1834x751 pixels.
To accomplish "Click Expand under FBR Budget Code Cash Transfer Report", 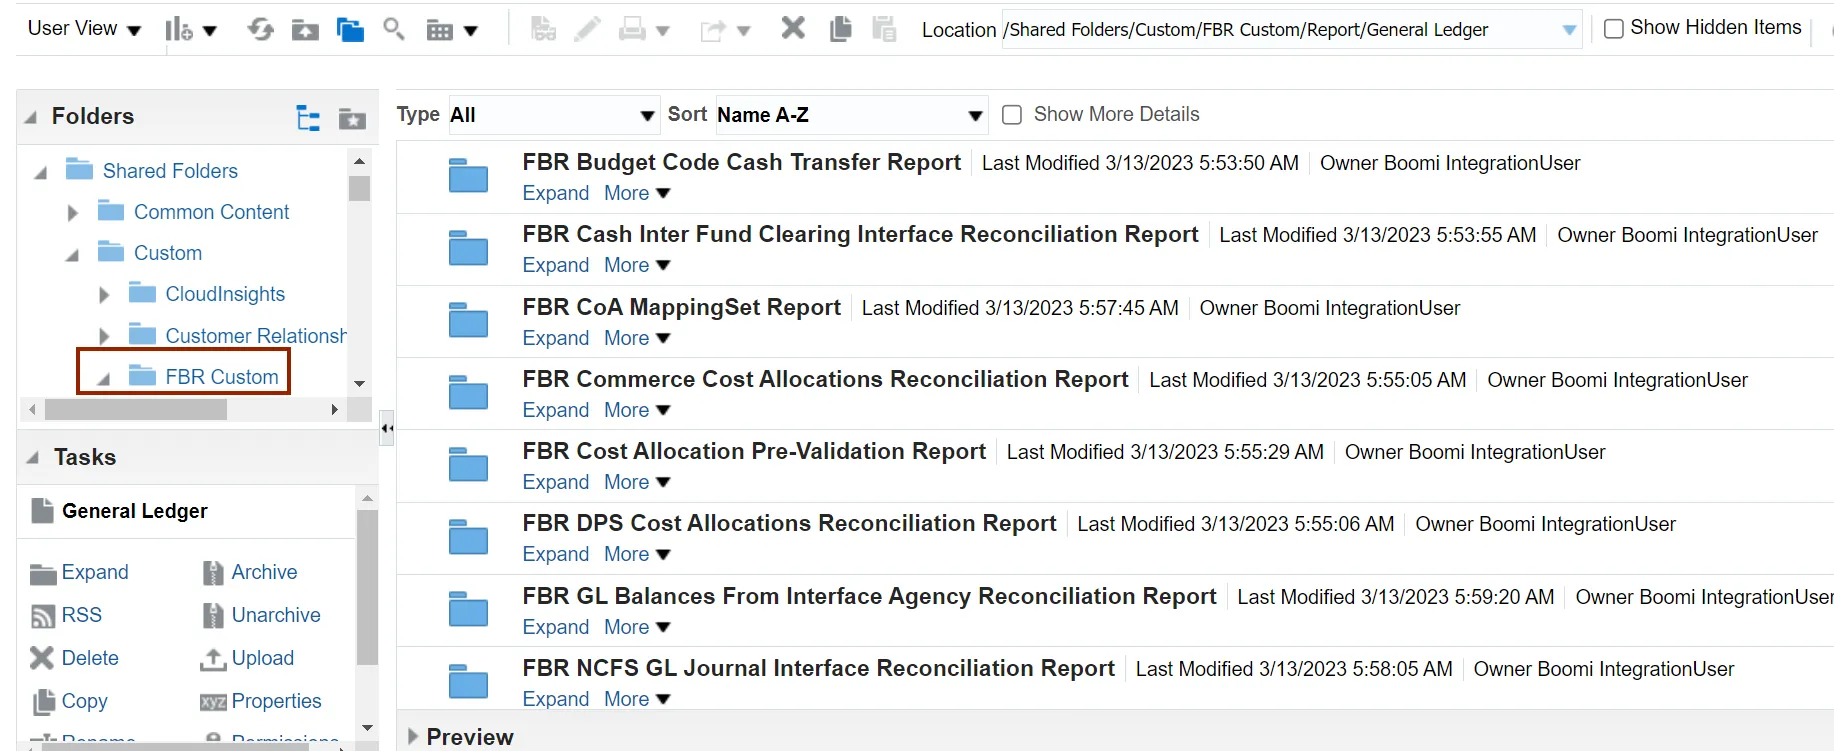I will (555, 193).
